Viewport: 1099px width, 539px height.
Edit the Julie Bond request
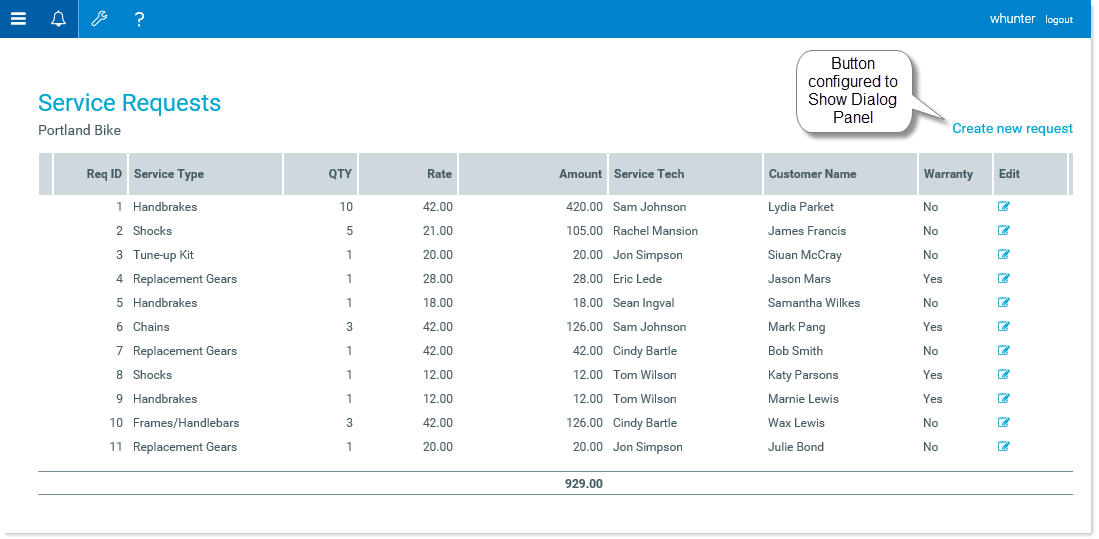click(1004, 446)
